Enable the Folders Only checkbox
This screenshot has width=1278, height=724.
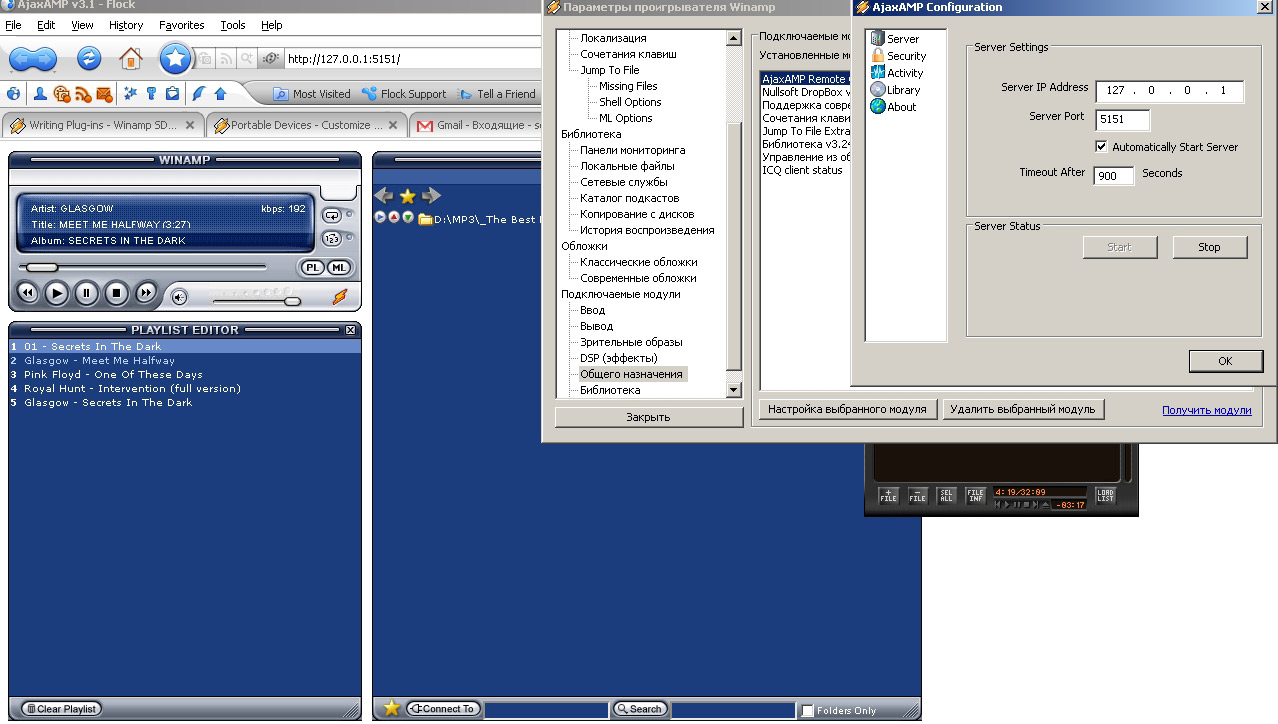(808, 711)
